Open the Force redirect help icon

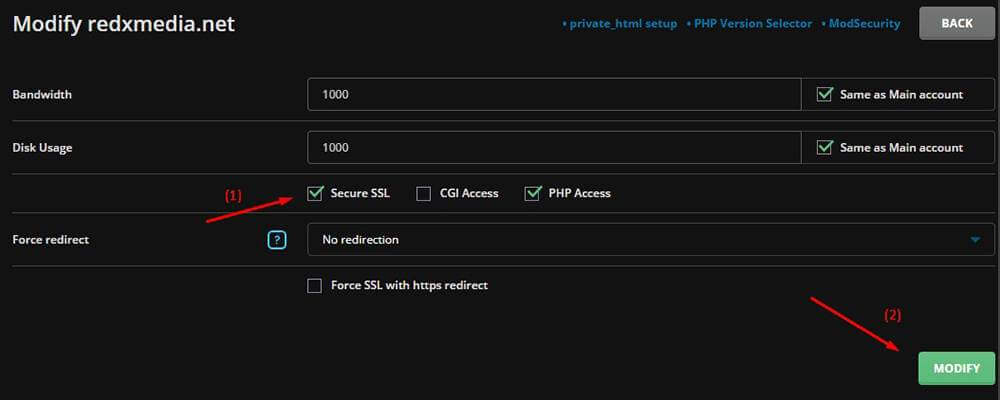coord(277,240)
